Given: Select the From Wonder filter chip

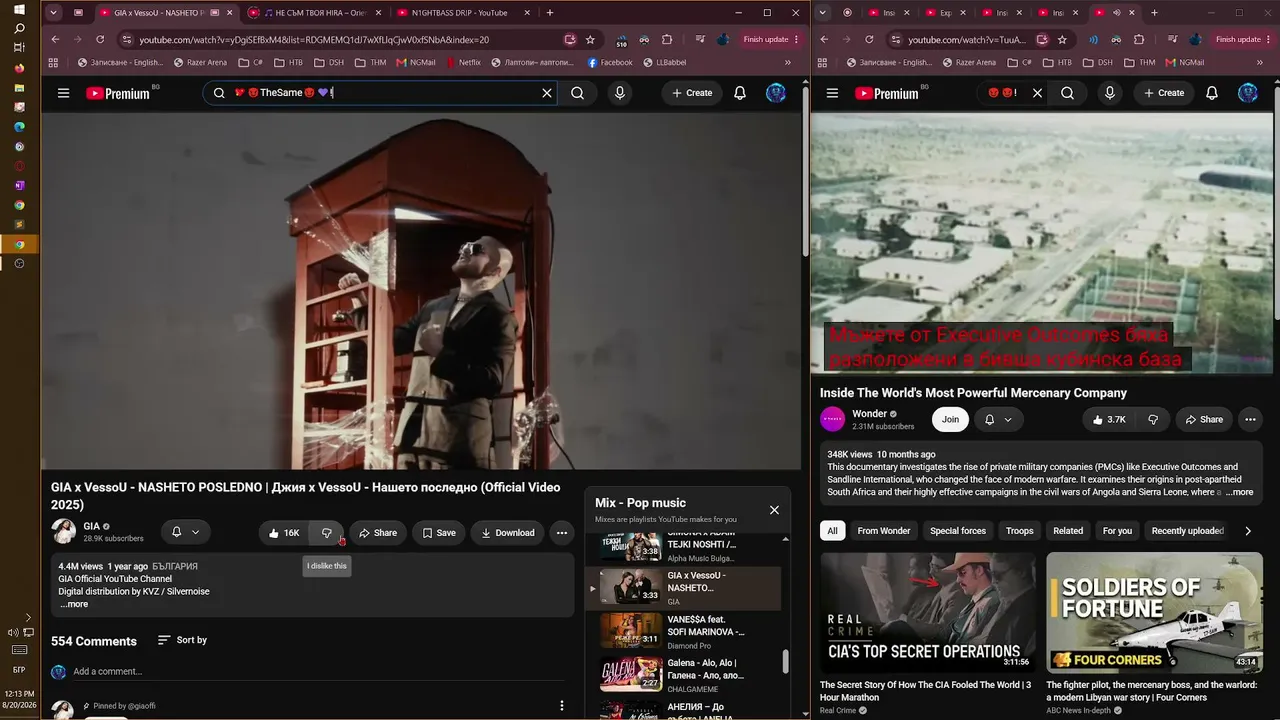Looking at the screenshot, I should [x=884, y=531].
